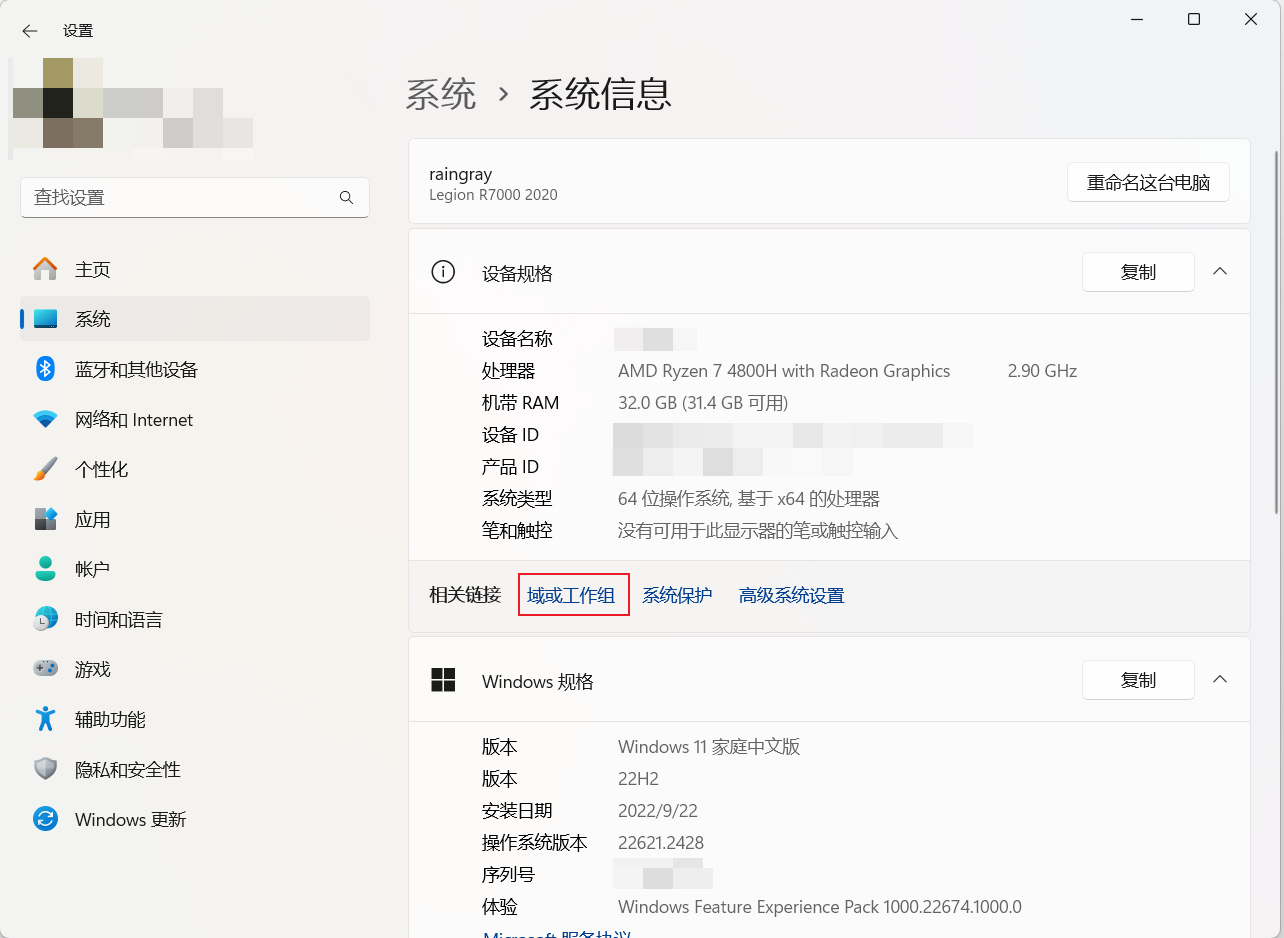Go back using the arrow icon
This screenshot has width=1284, height=938.
(x=30, y=31)
